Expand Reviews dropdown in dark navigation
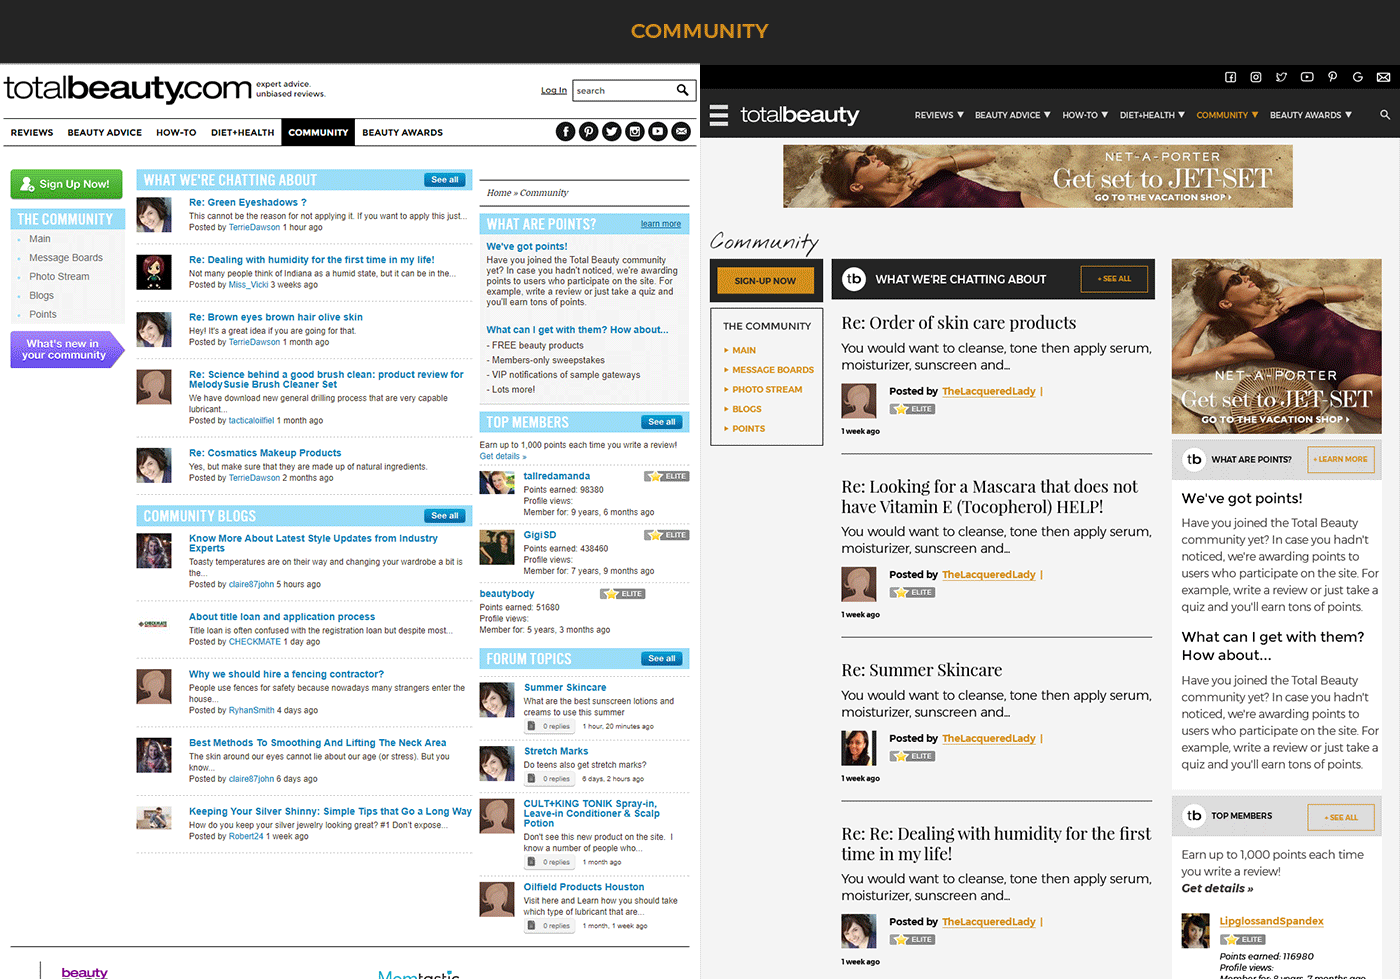 [x=939, y=115]
